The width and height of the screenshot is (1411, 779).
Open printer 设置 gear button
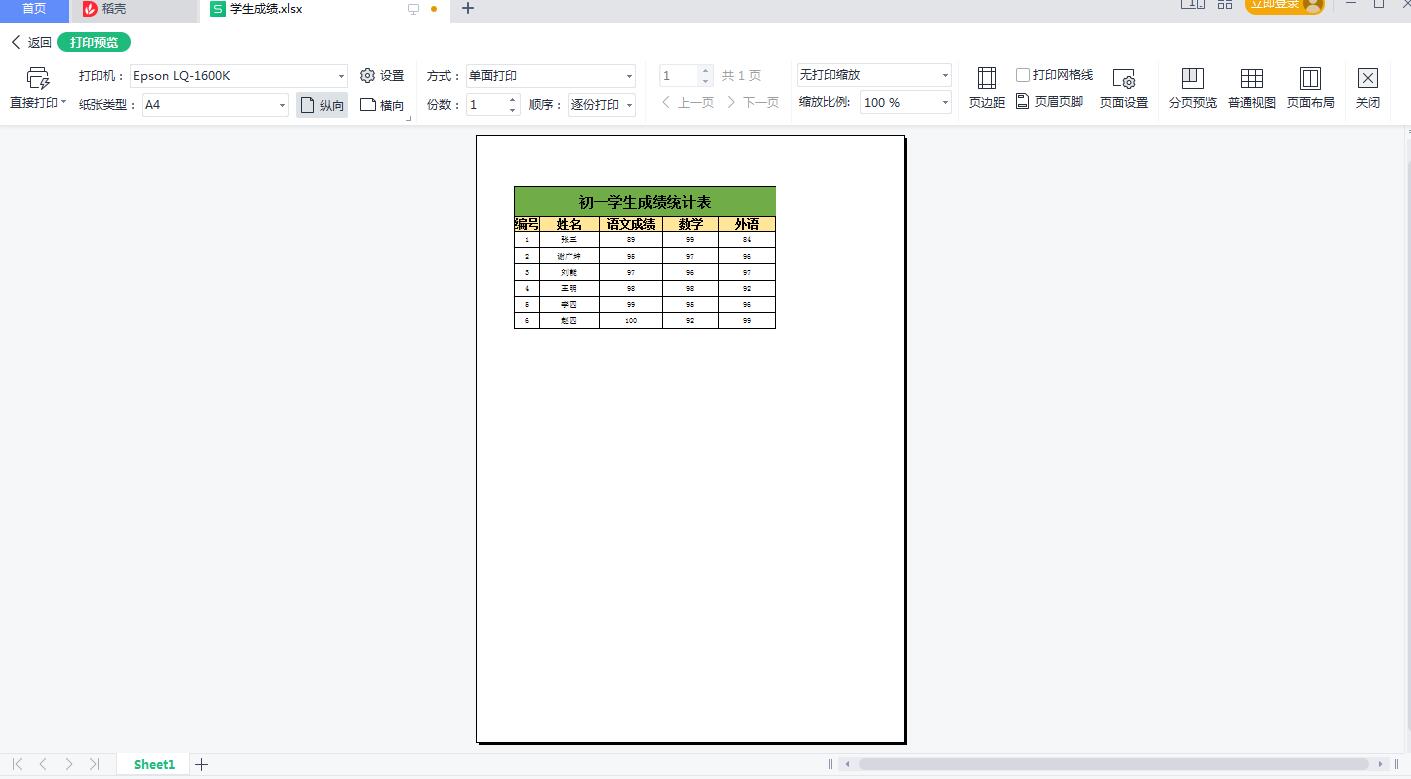[x=382, y=76]
